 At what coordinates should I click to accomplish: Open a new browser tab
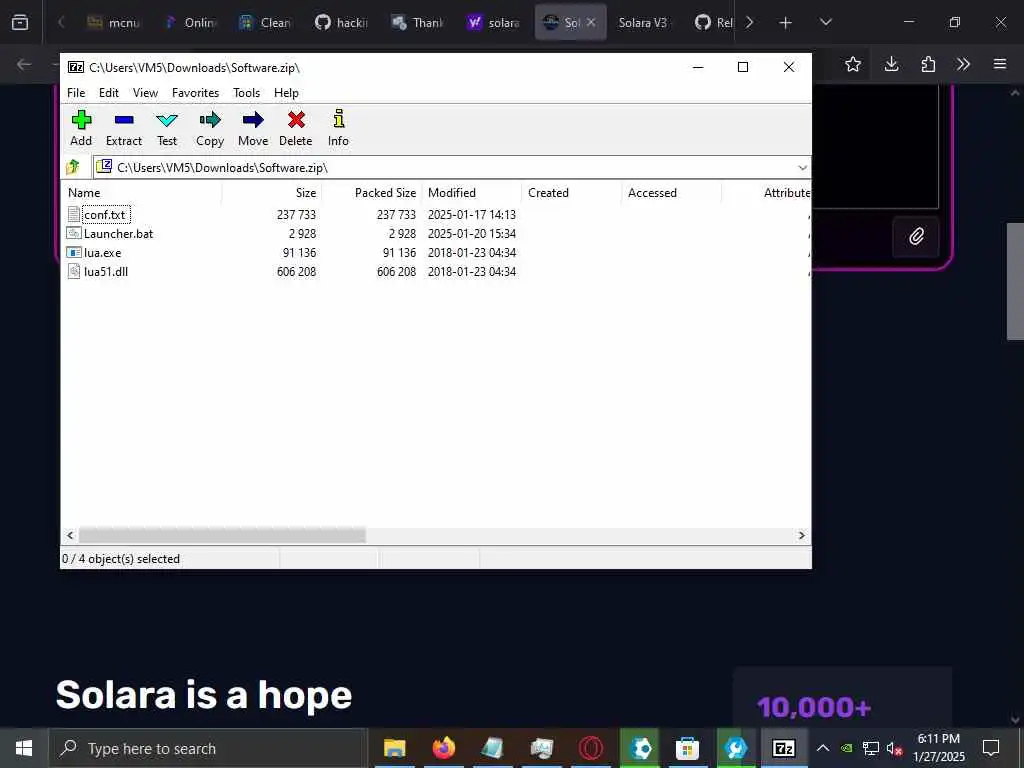(x=785, y=22)
